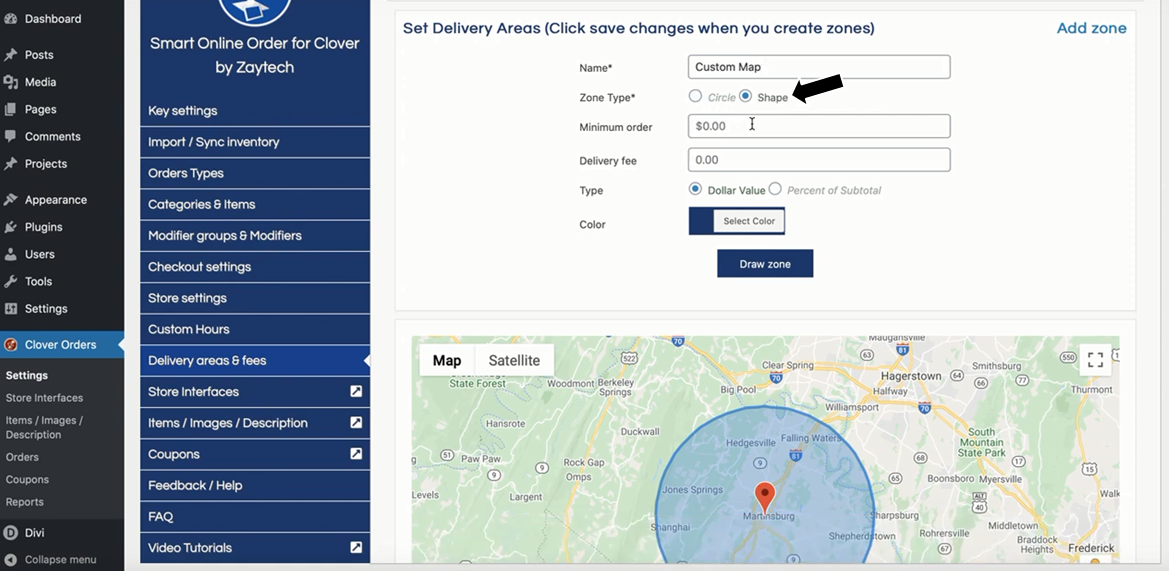Open Store settings section
The image size is (1169, 571).
coord(255,298)
